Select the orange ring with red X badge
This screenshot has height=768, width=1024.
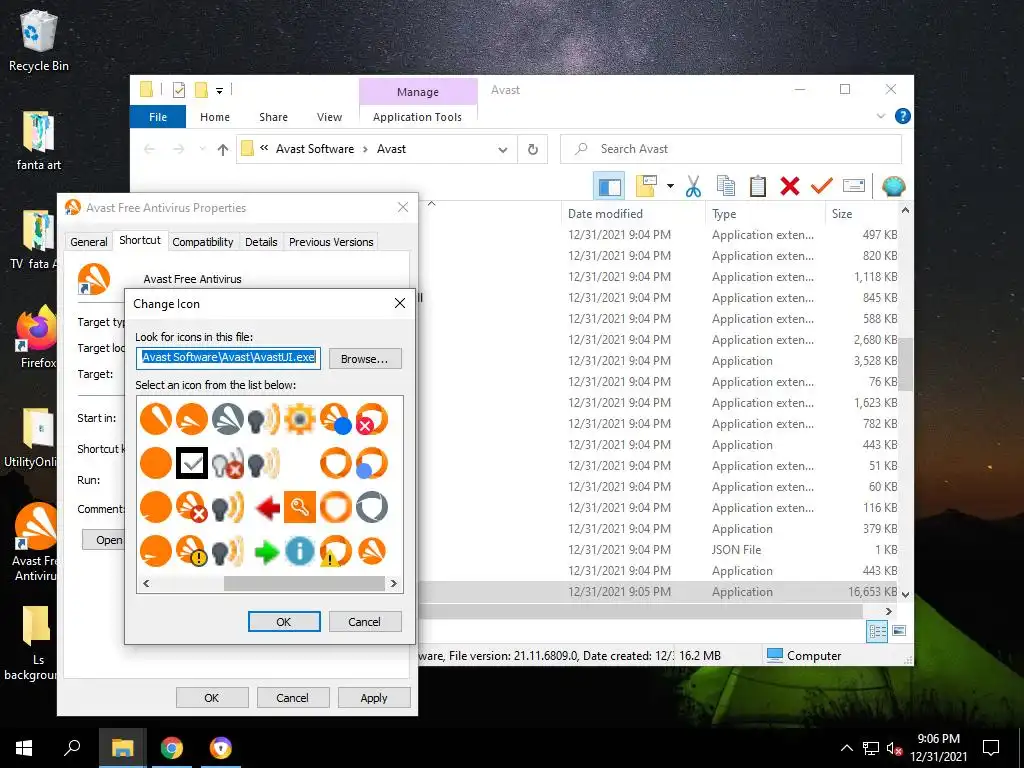372,419
